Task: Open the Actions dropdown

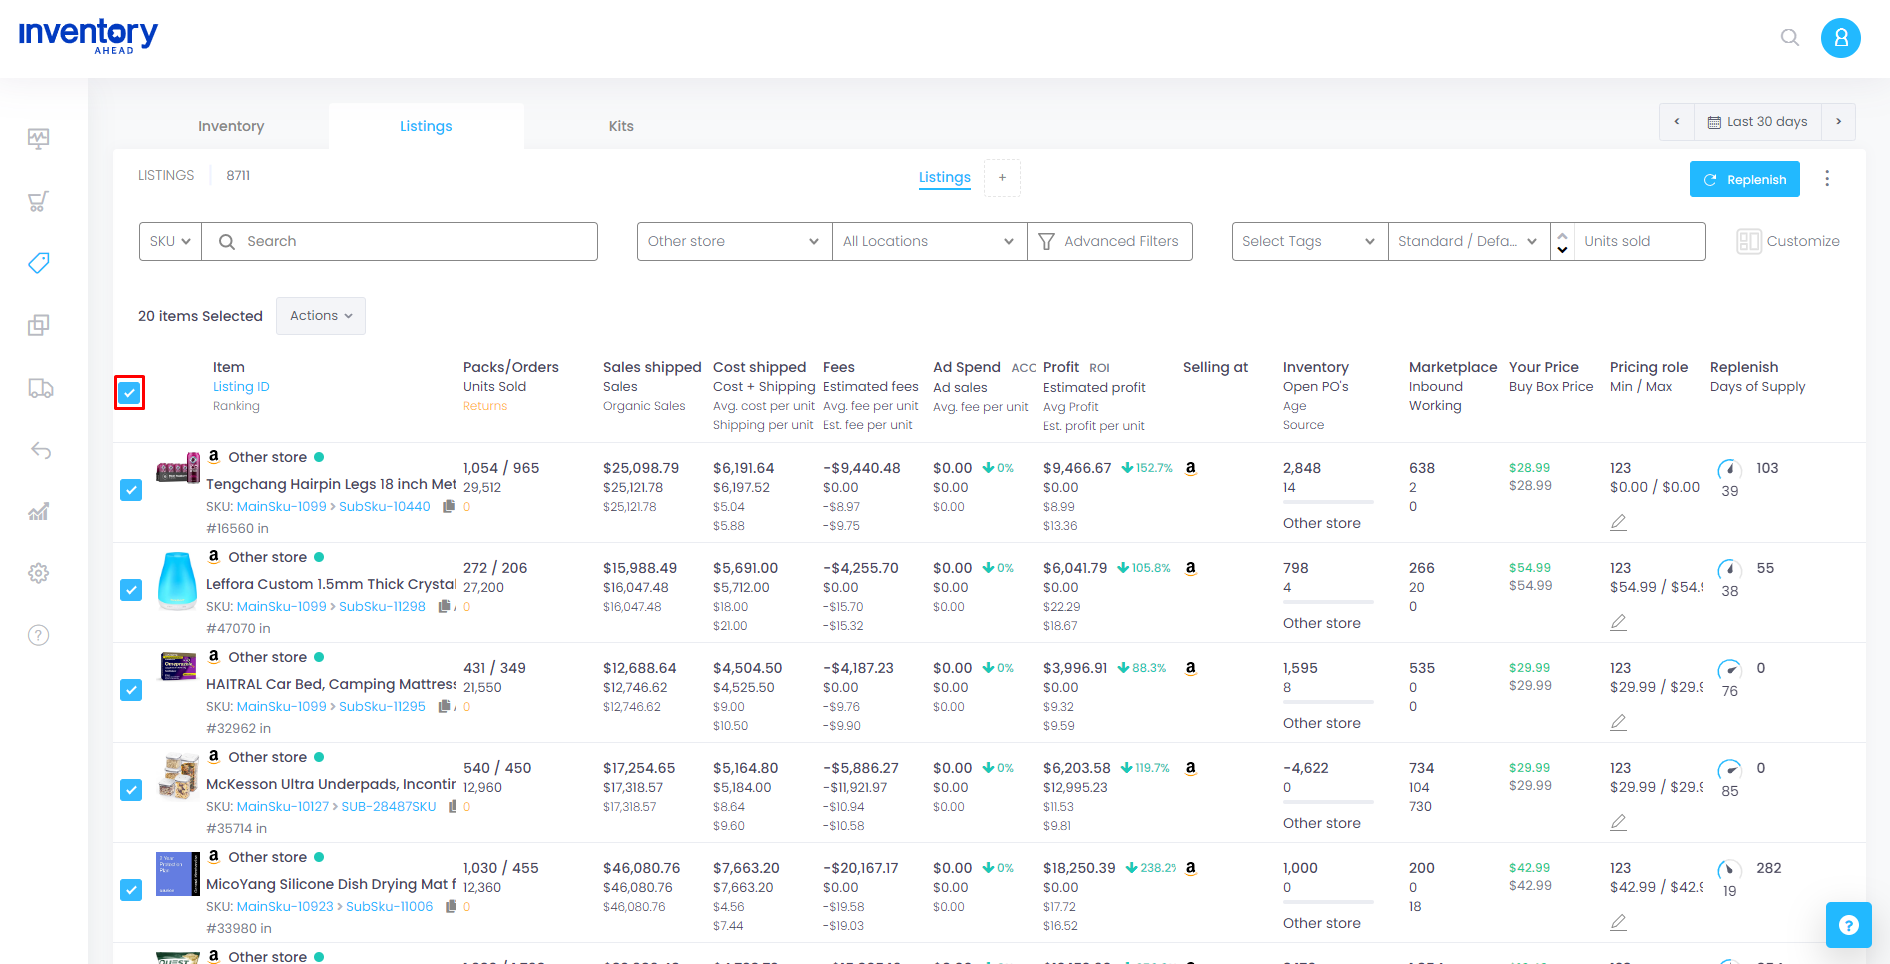Action: [x=321, y=316]
